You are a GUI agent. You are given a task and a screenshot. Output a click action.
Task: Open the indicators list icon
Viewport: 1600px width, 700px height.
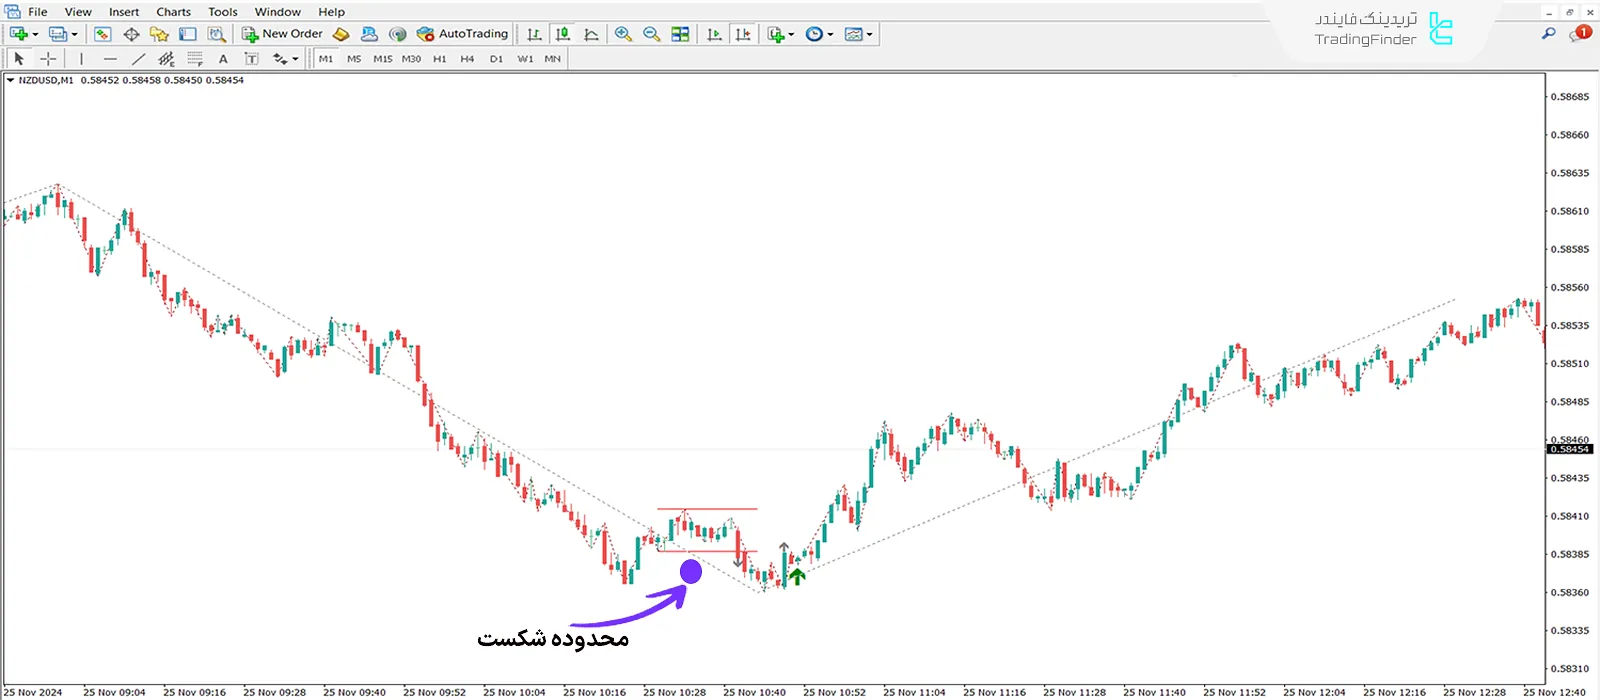click(776, 34)
